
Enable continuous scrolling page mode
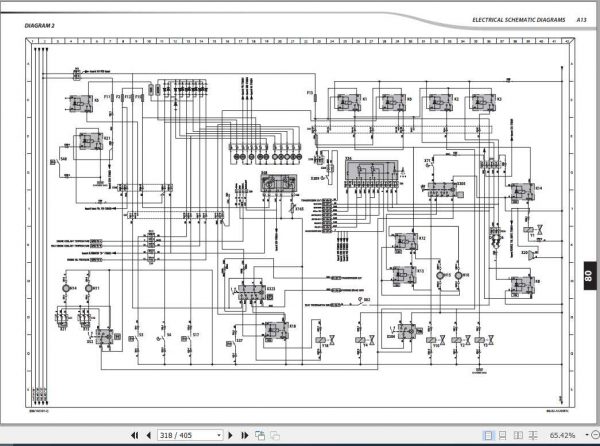coord(502,435)
